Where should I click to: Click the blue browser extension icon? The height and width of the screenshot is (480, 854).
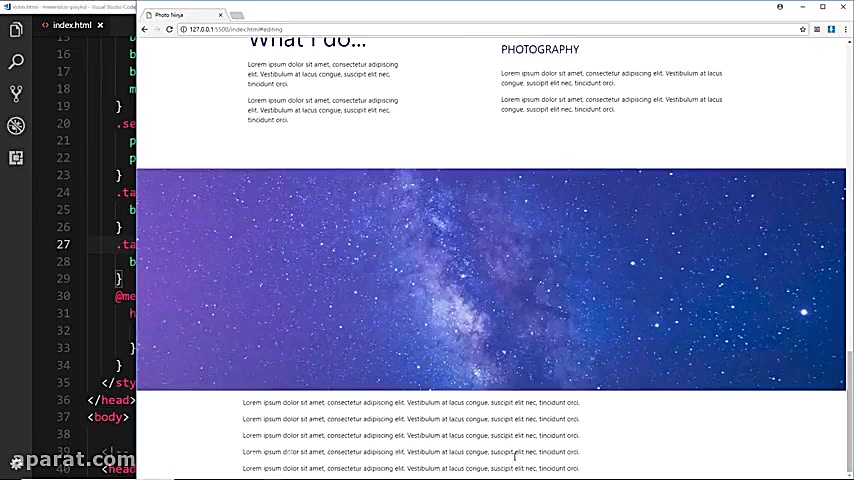tap(831, 29)
